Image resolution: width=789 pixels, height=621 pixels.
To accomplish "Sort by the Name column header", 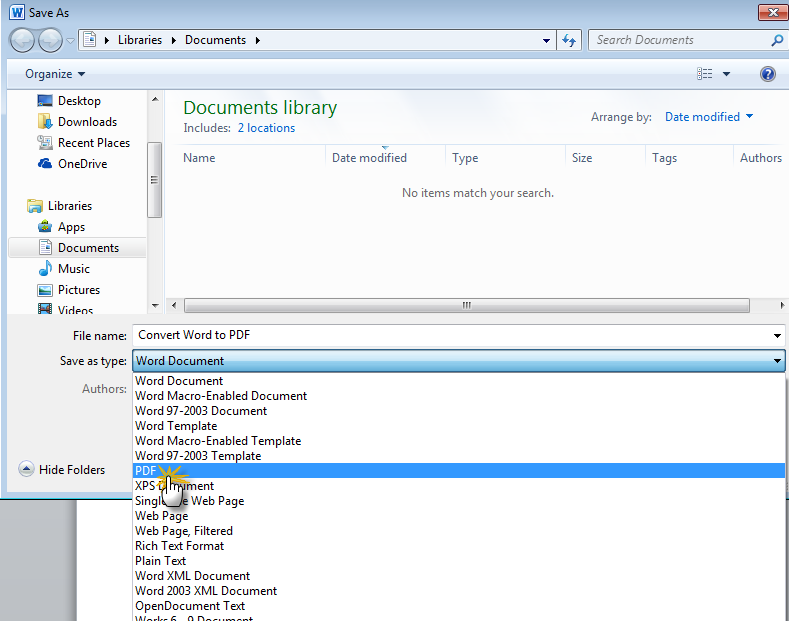I will point(199,158).
